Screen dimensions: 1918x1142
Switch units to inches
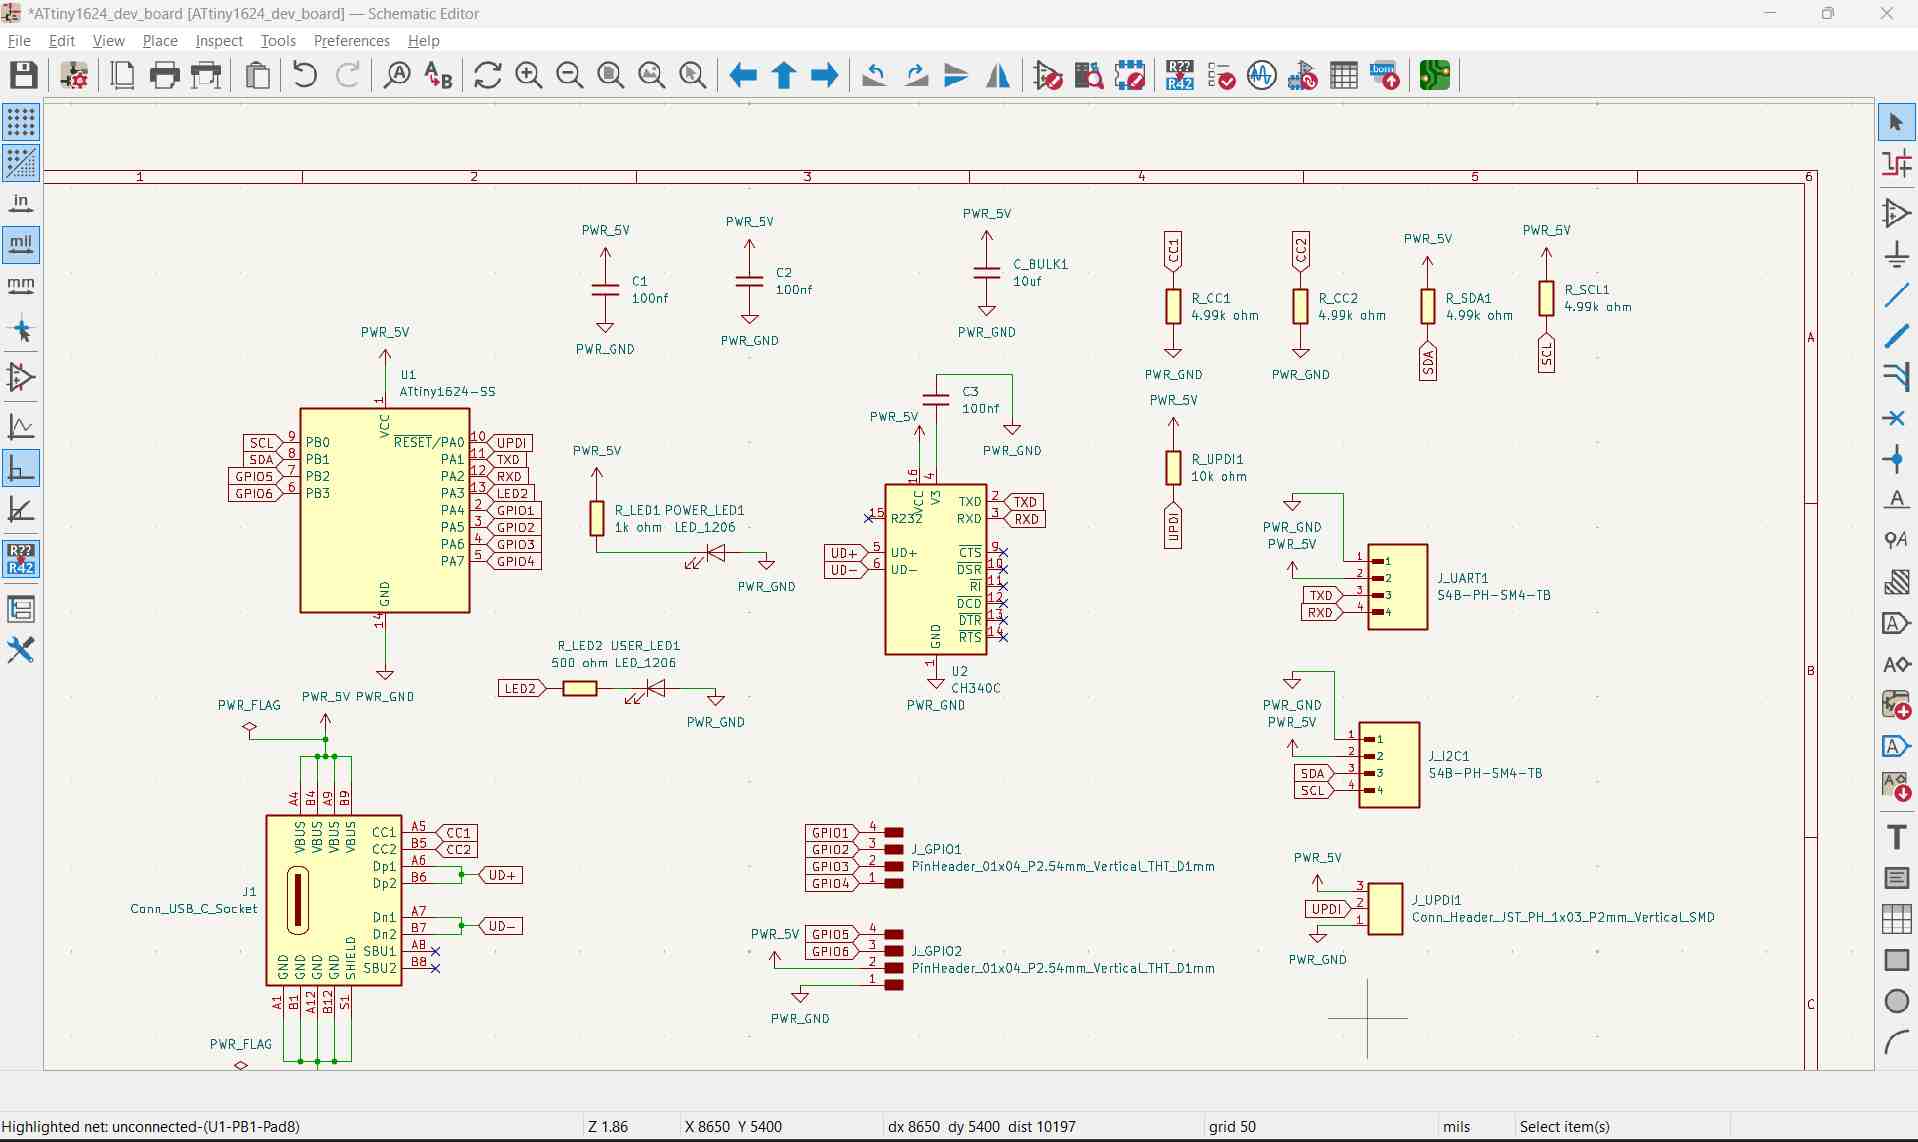(21, 204)
